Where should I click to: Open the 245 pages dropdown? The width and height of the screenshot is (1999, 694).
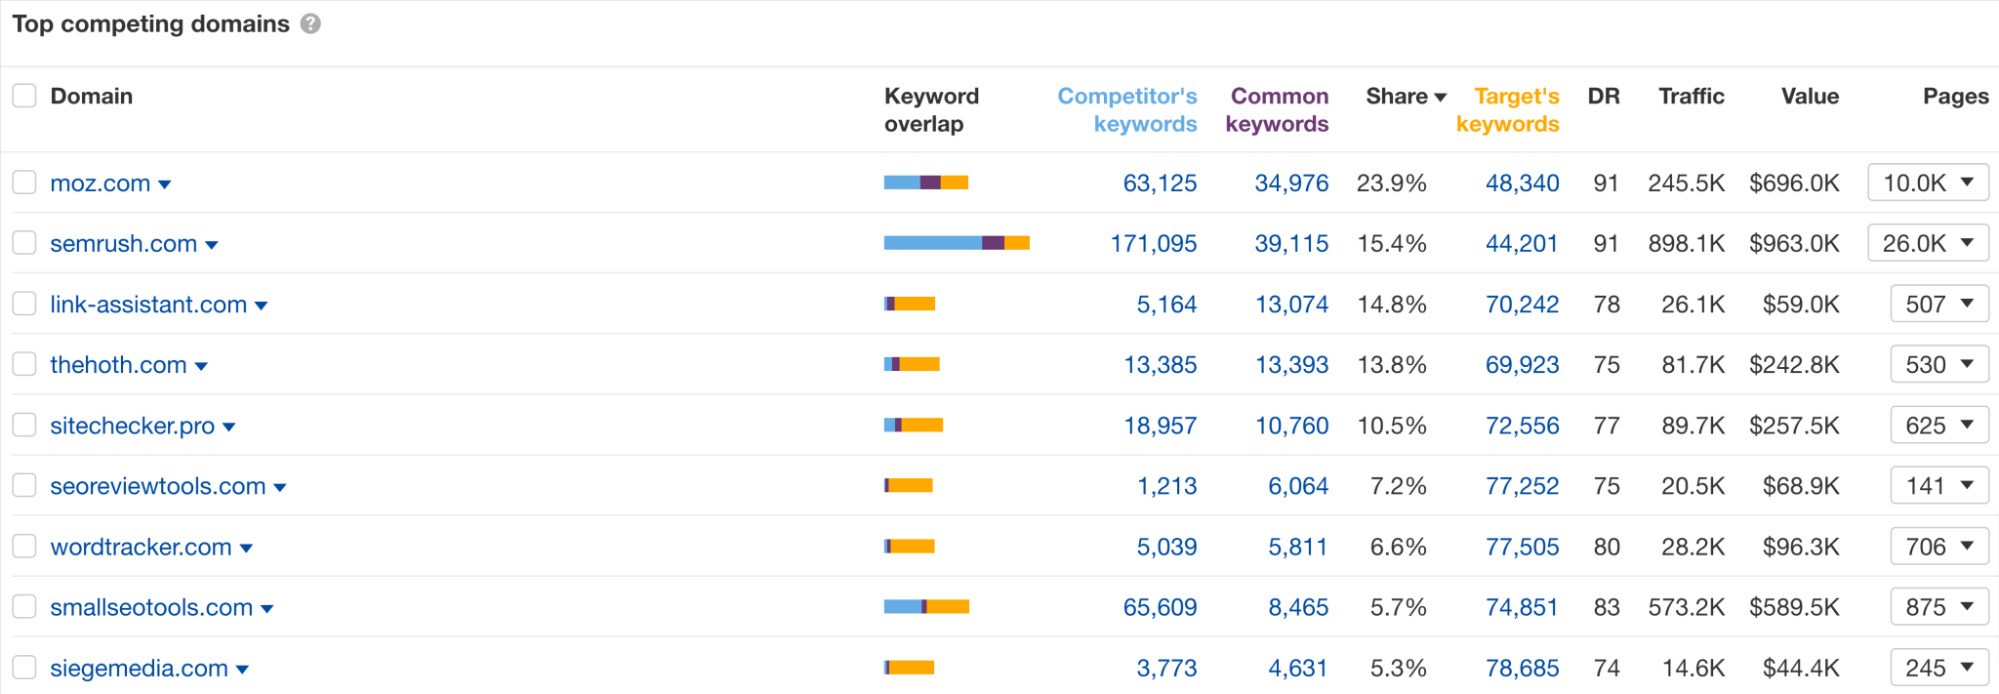[x=1939, y=668]
